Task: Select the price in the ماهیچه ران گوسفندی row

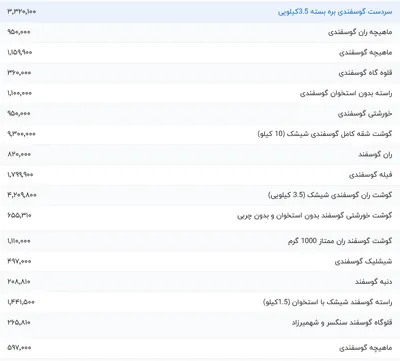Action: tap(19, 32)
